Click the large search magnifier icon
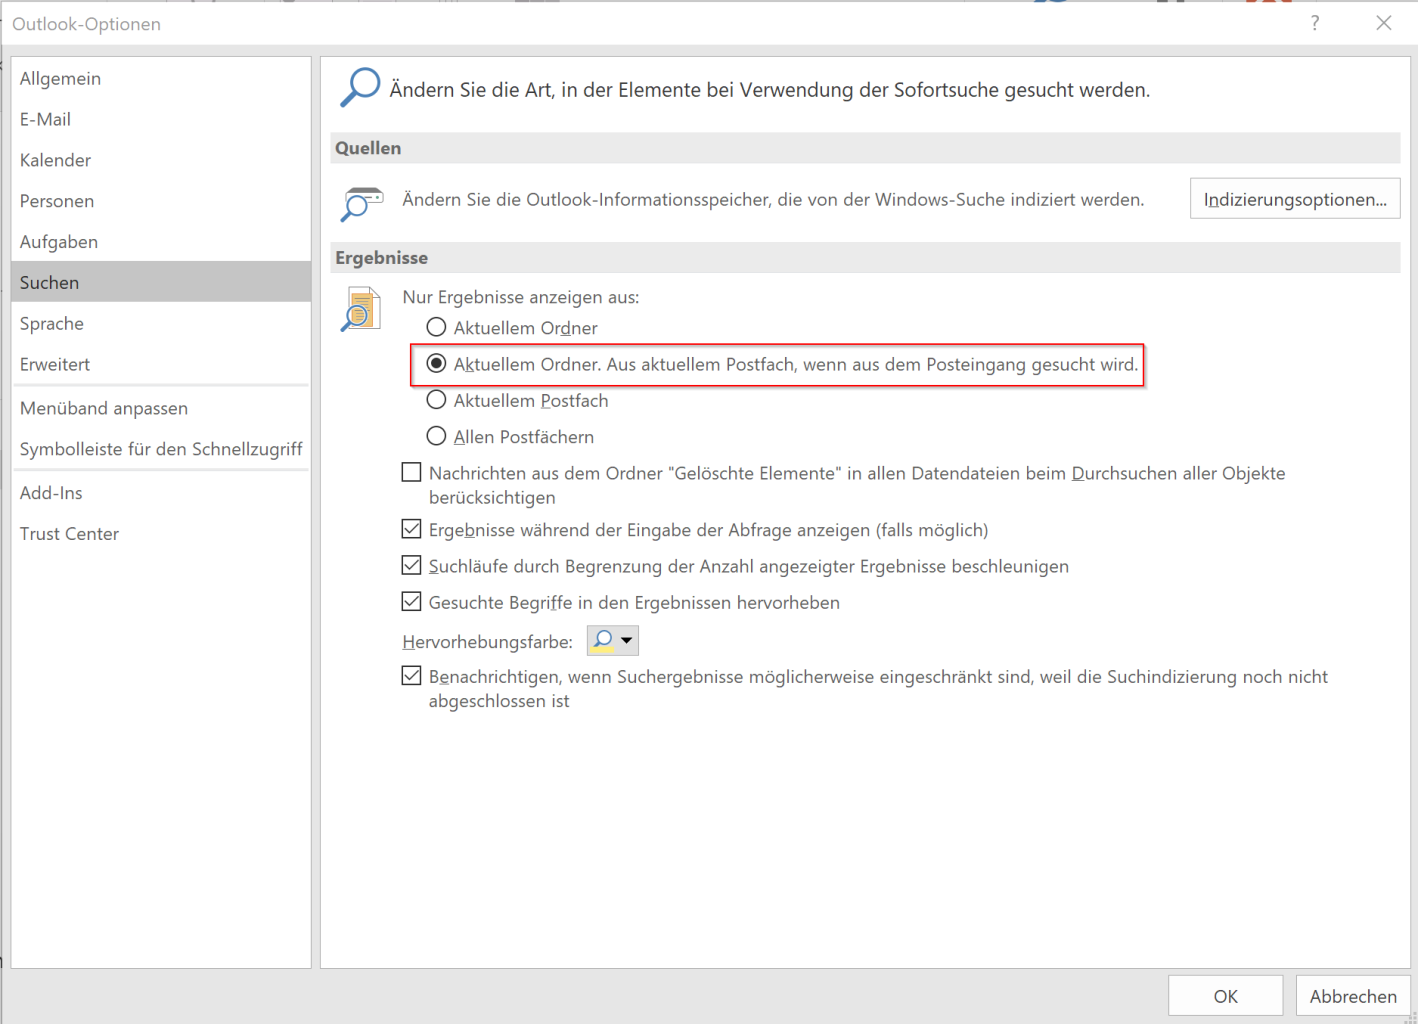This screenshot has height=1024, width=1418. 360,87
